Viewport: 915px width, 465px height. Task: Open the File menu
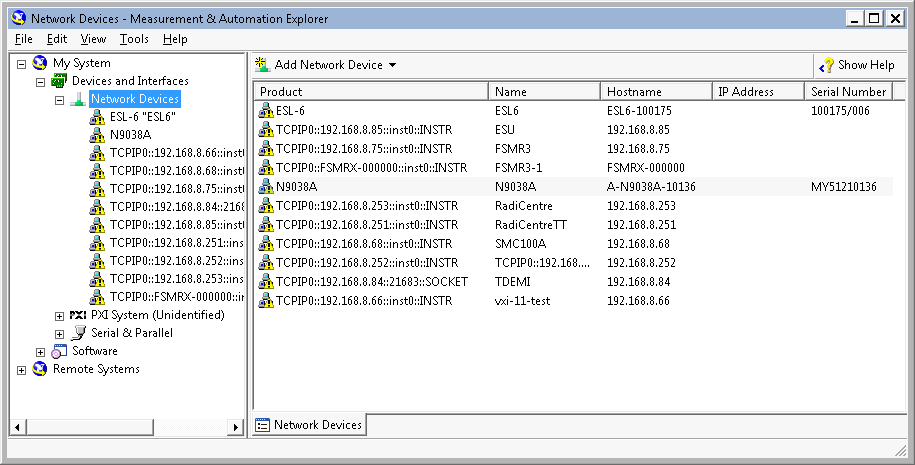click(x=24, y=39)
